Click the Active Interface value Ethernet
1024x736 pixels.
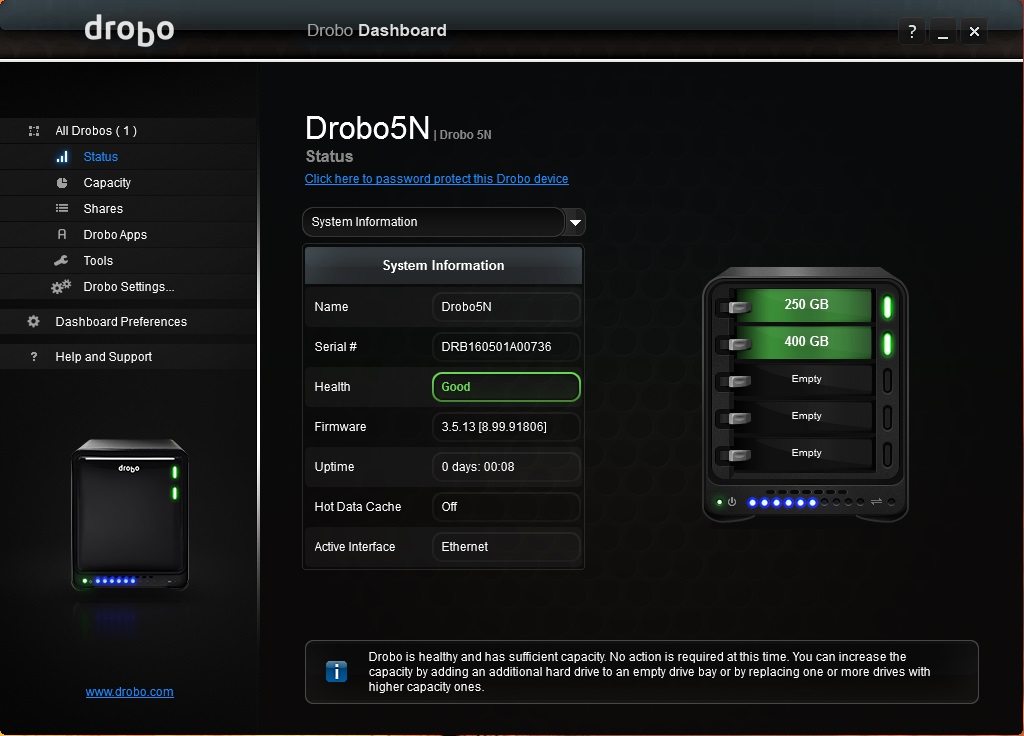coord(506,547)
